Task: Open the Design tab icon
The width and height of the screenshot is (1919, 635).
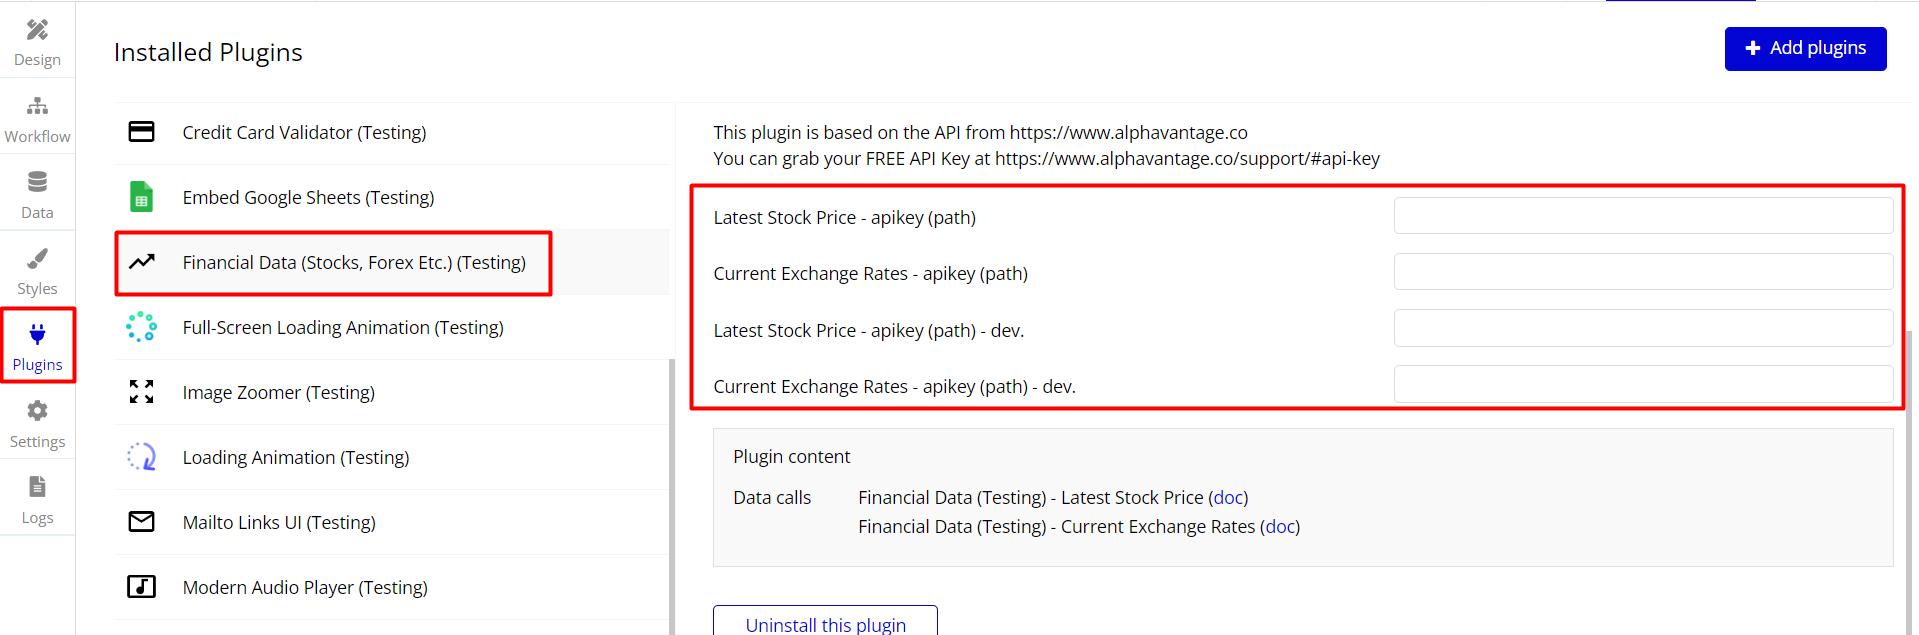Action: tap(37, 30)
